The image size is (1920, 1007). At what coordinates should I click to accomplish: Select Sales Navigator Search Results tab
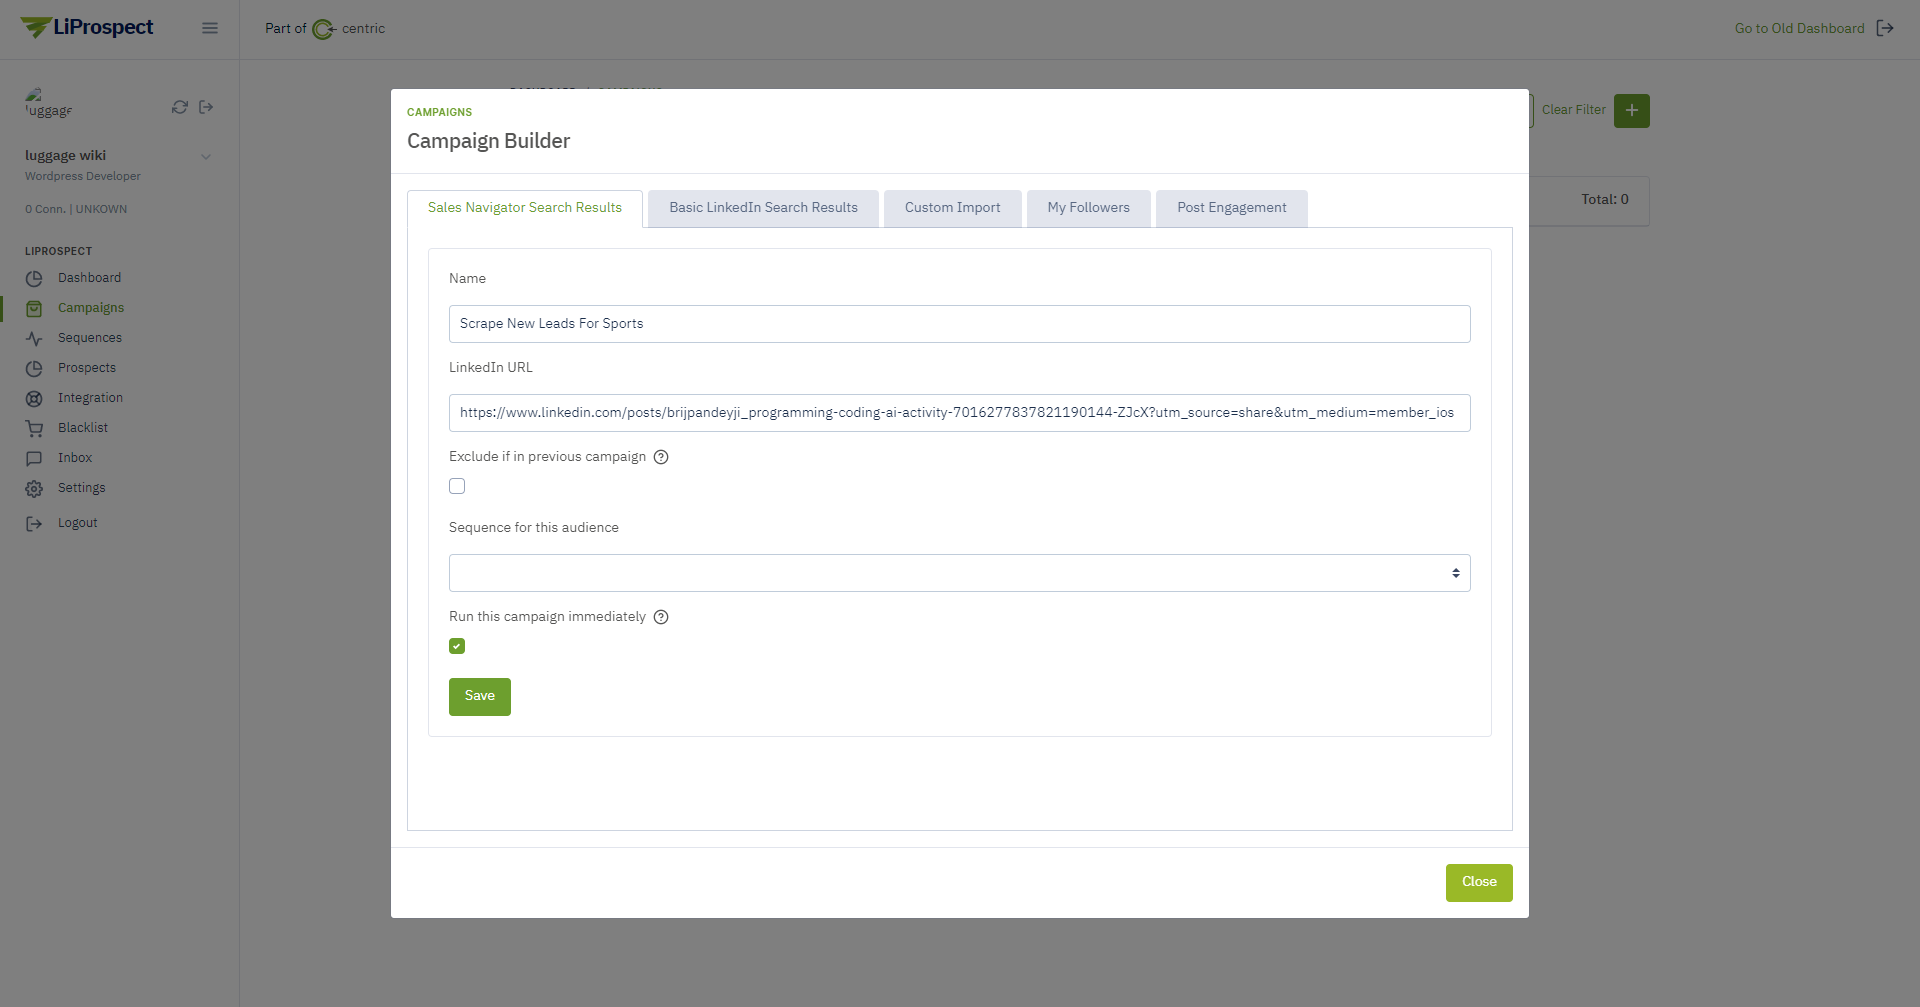(x=525, y=208)
